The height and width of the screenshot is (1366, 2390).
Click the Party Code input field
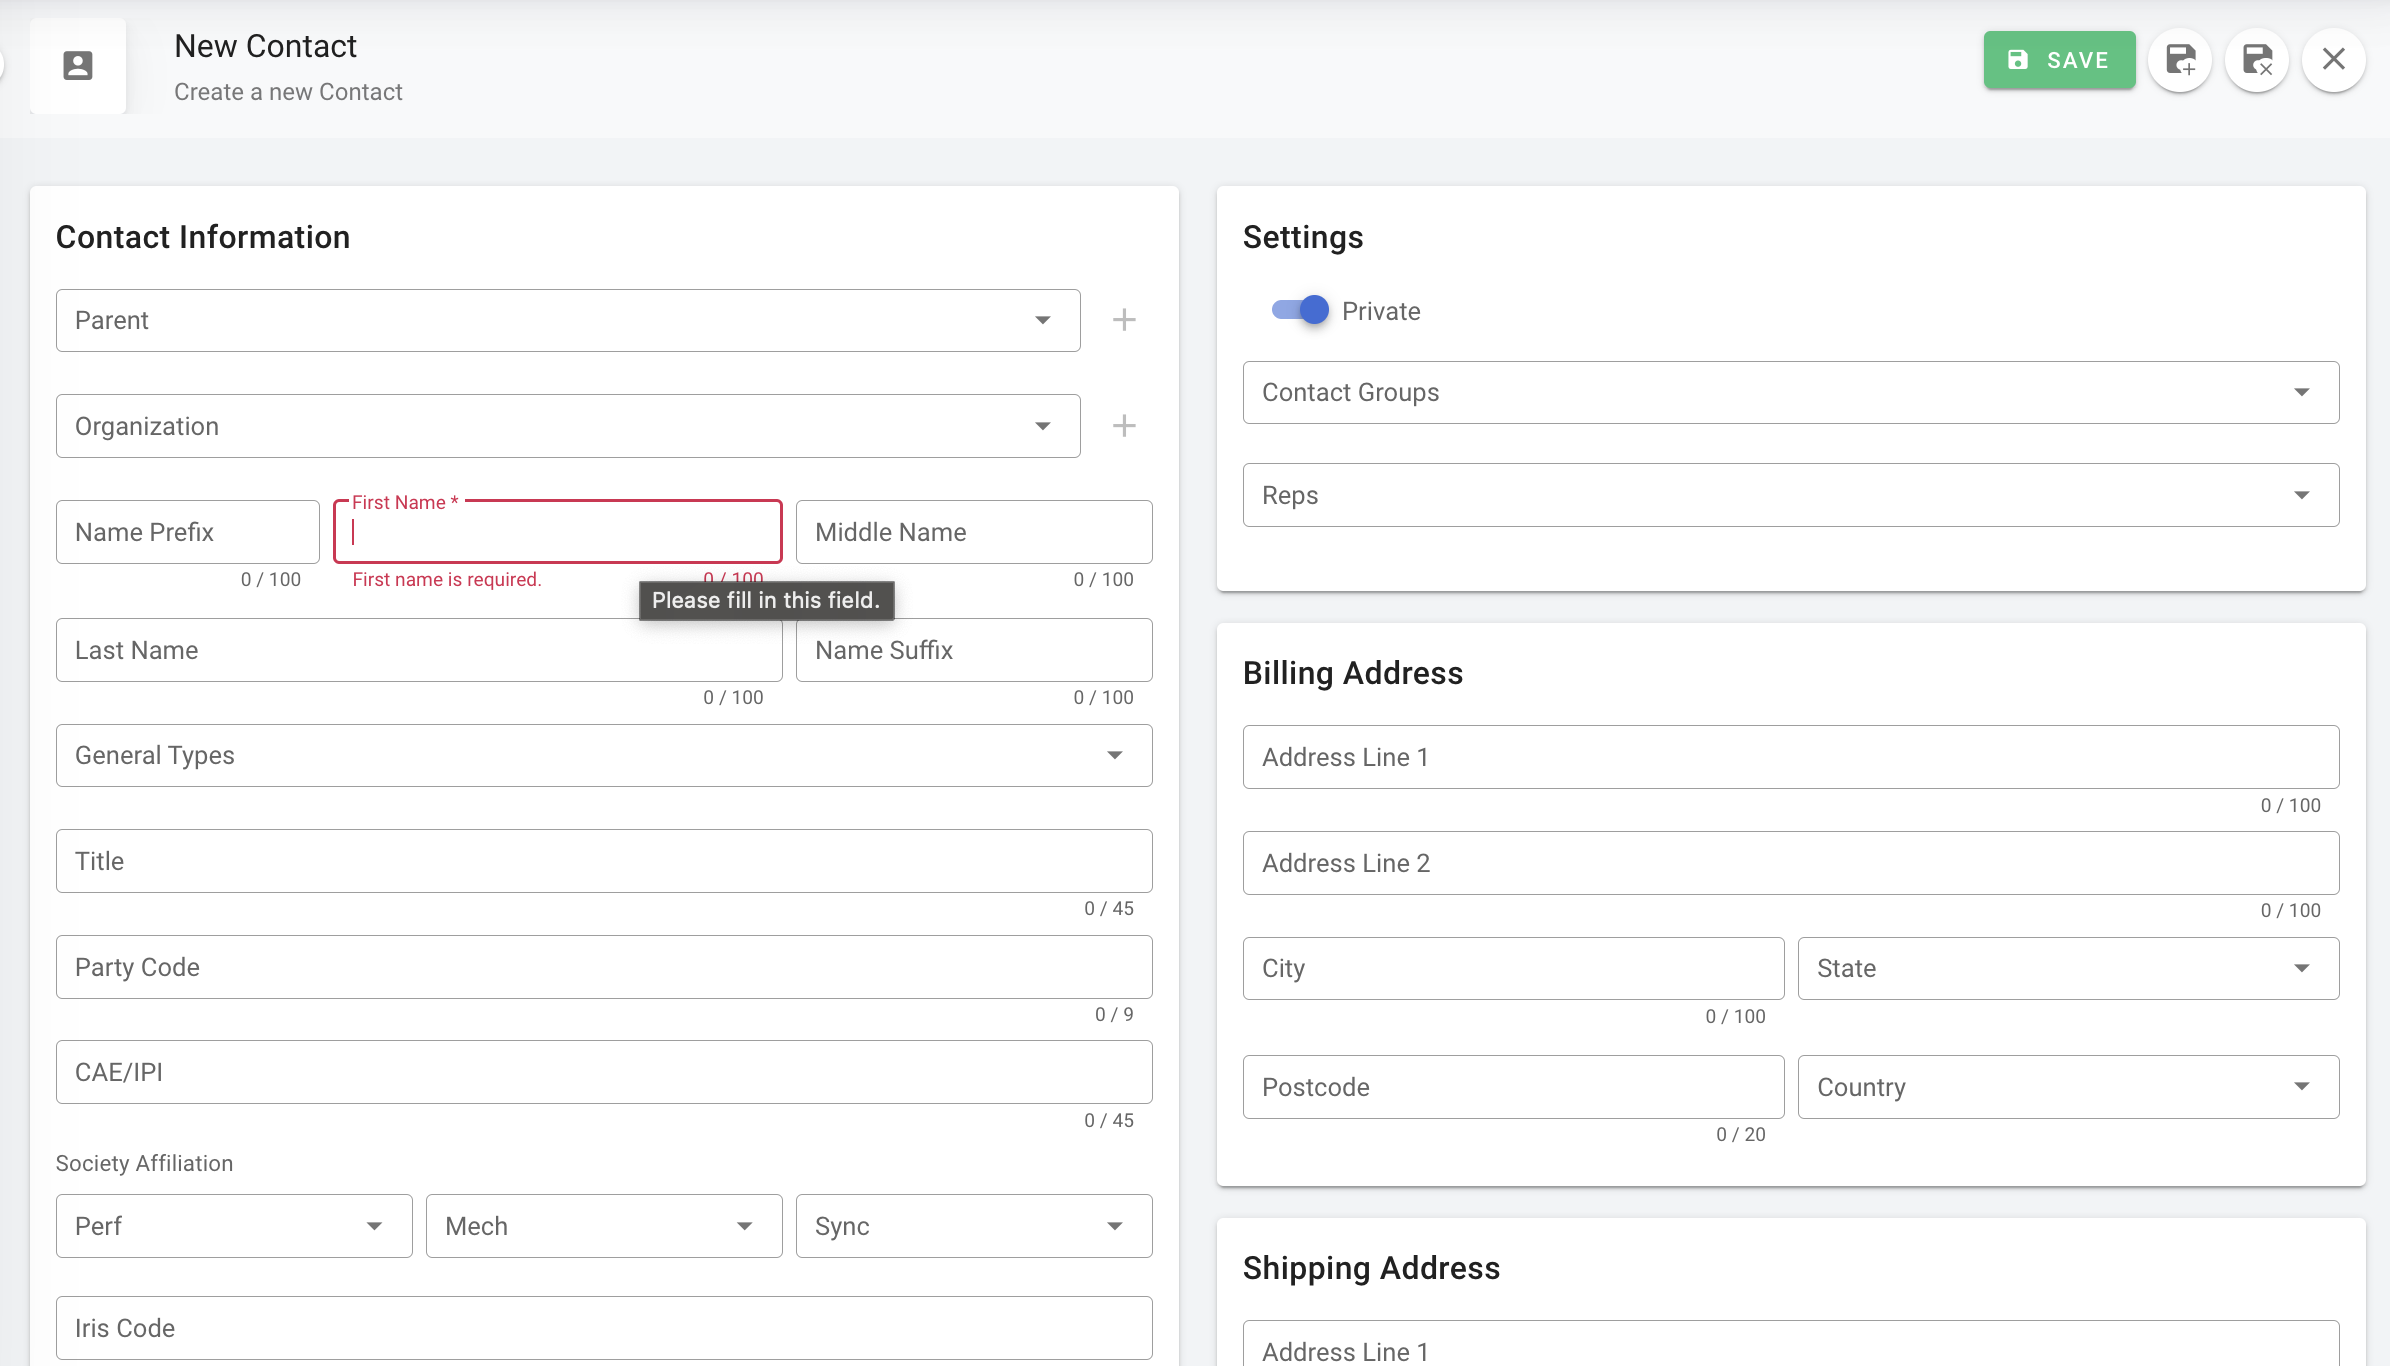coord(603,967)
